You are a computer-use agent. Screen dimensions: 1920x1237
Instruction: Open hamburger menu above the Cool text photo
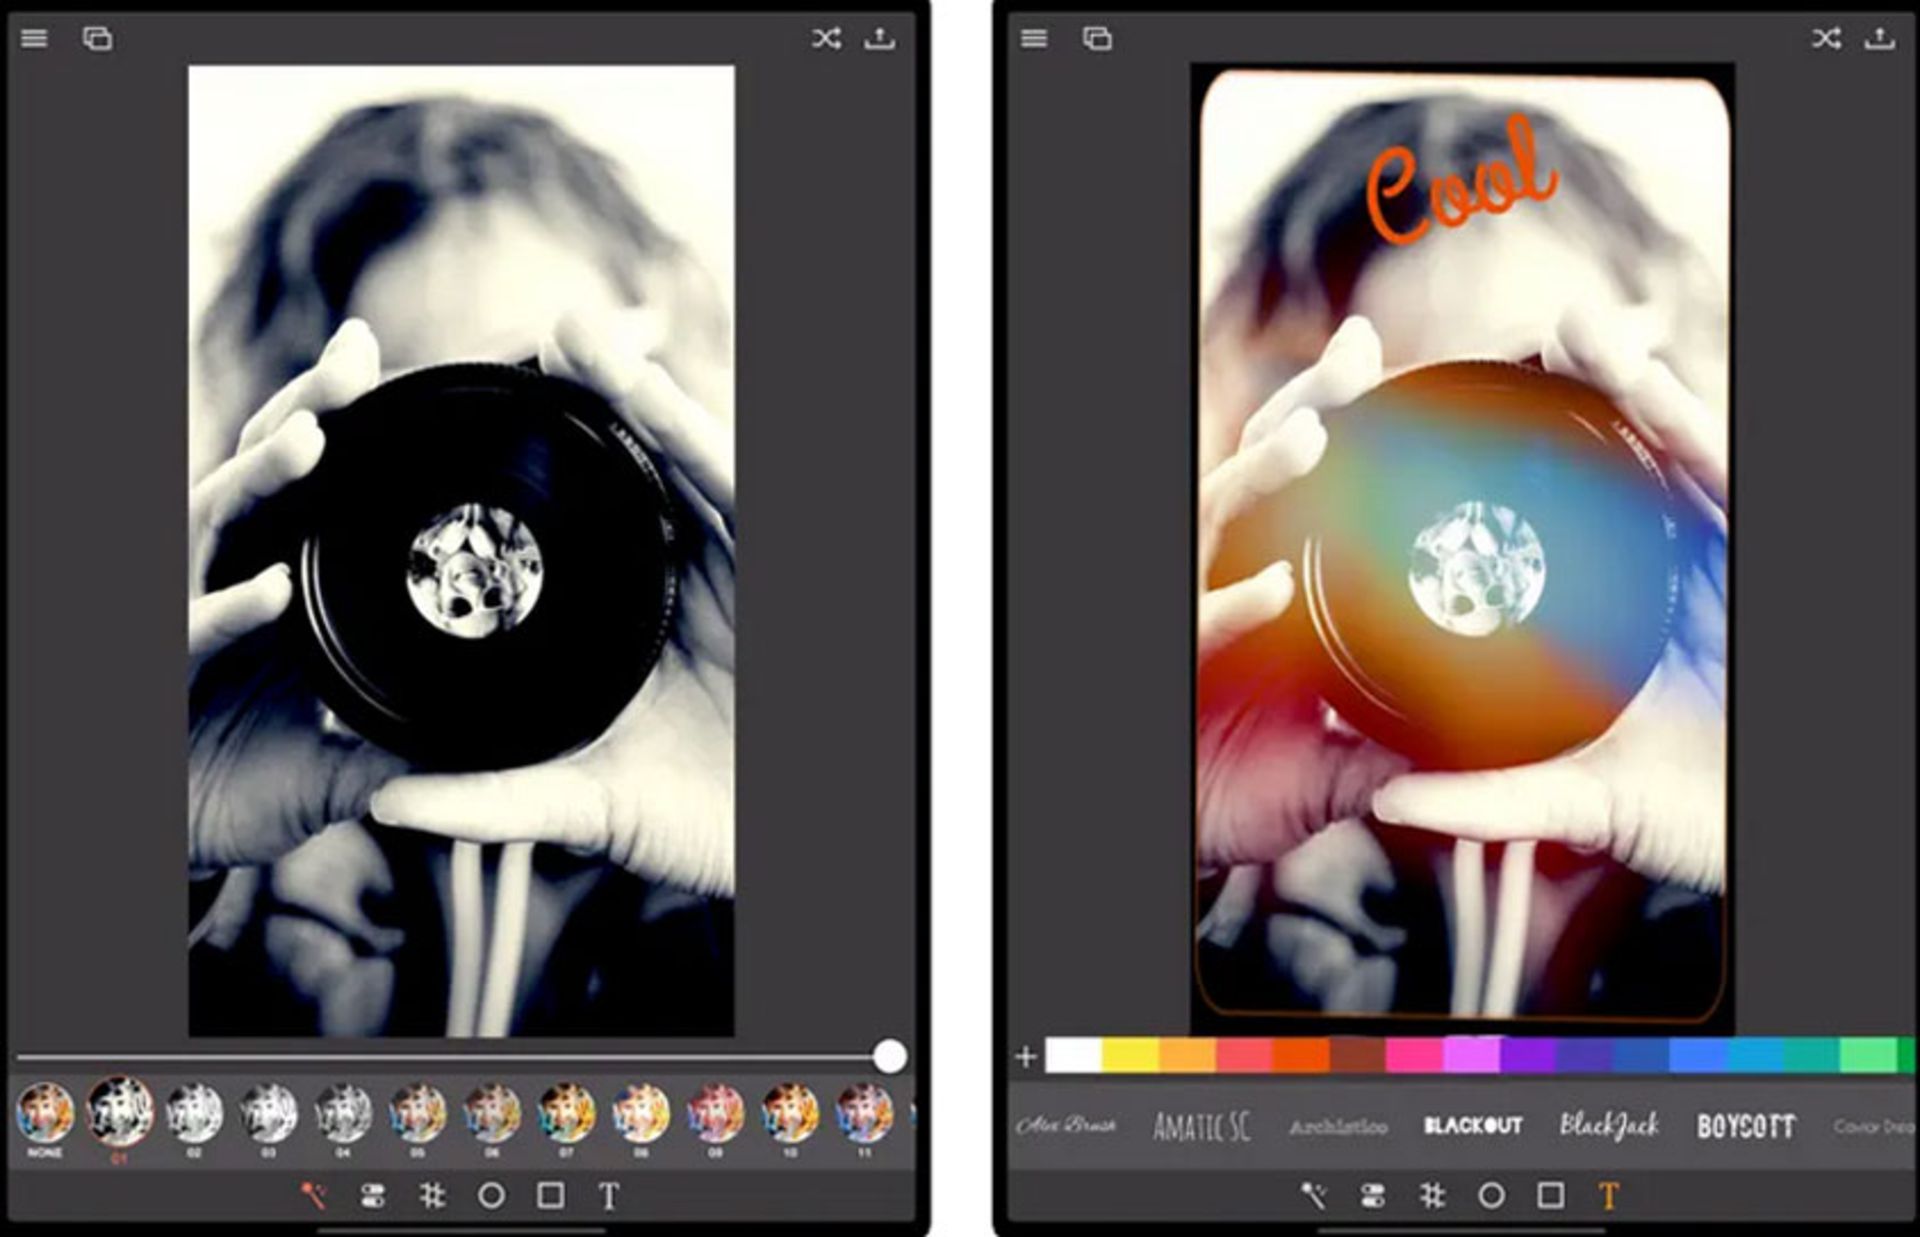click(1034, 38)
